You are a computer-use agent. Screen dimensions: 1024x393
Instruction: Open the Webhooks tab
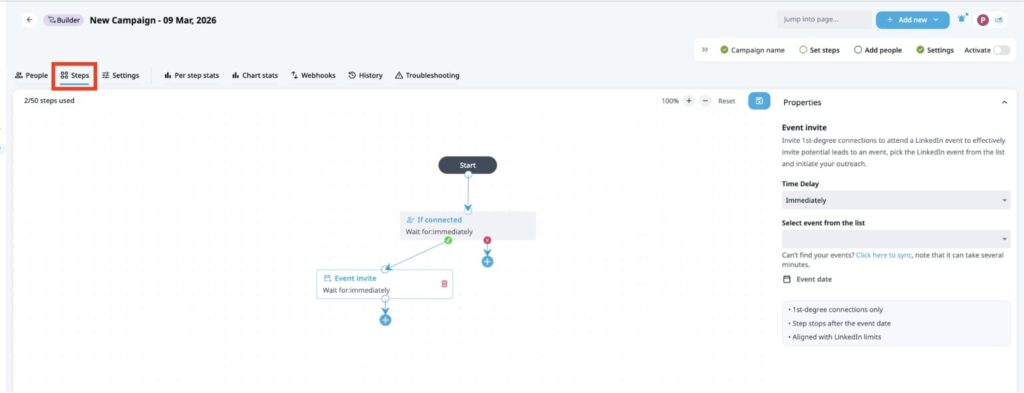coord(313,75)
